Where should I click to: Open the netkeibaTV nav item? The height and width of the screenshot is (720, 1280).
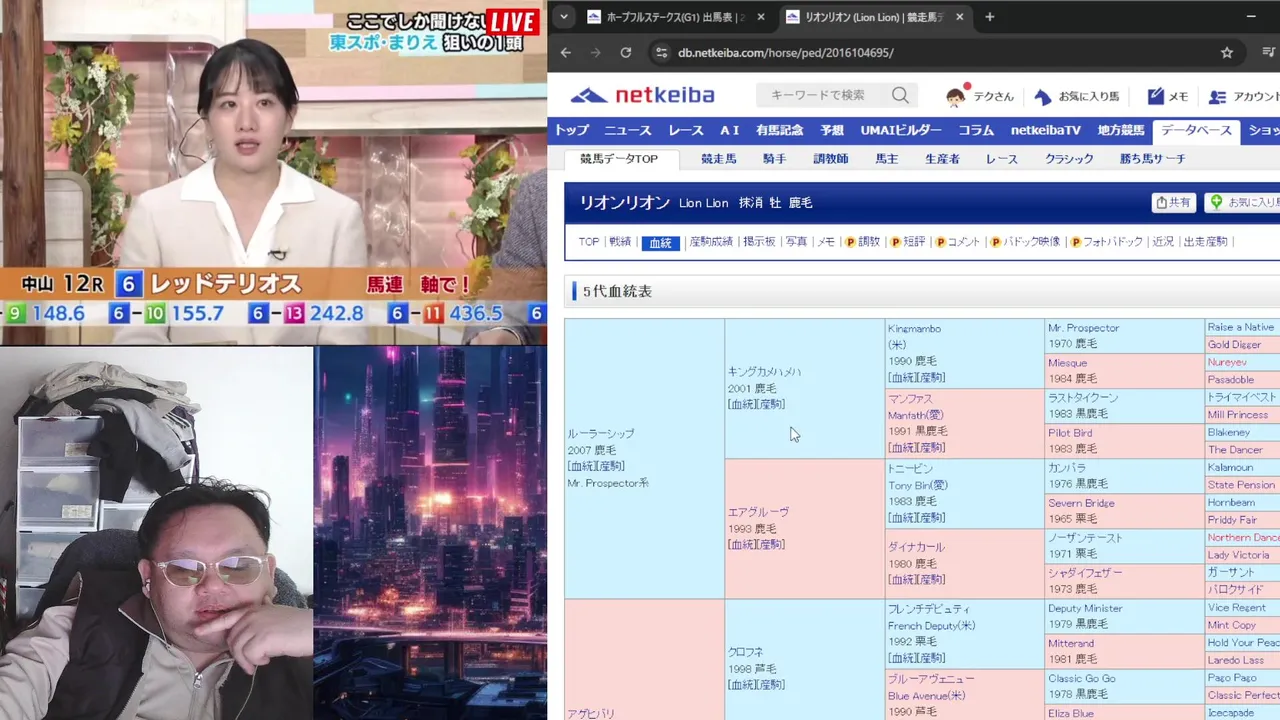[x=1046, y=130]
